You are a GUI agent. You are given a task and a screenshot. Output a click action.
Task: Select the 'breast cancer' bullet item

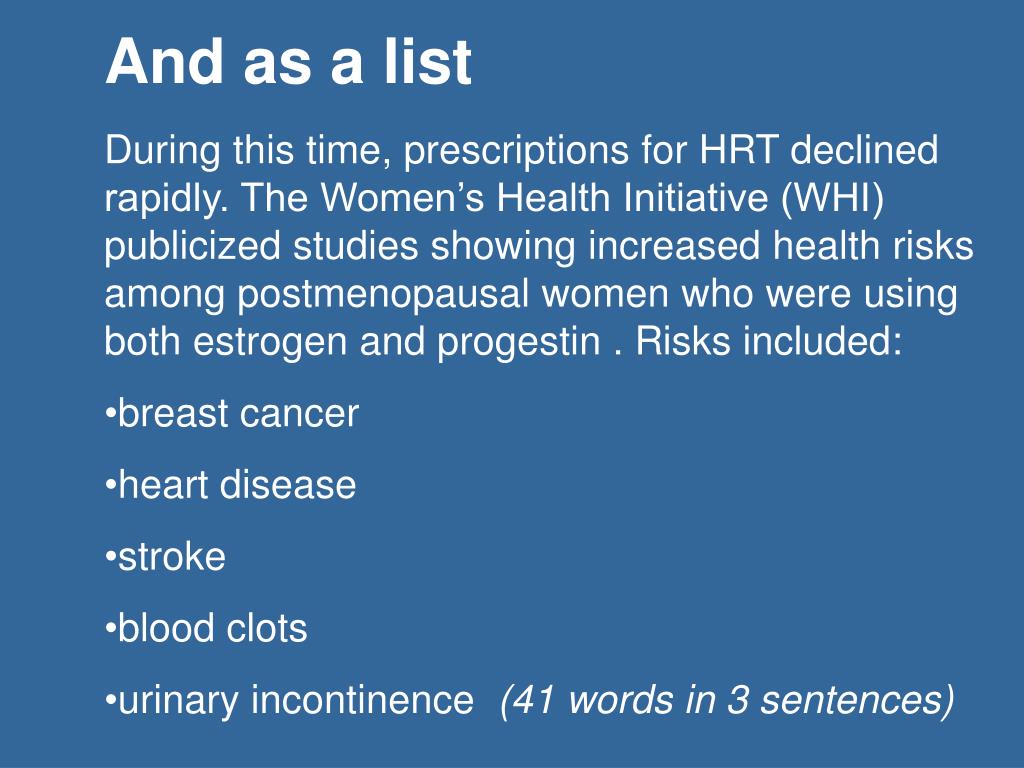tap(232, 413)
